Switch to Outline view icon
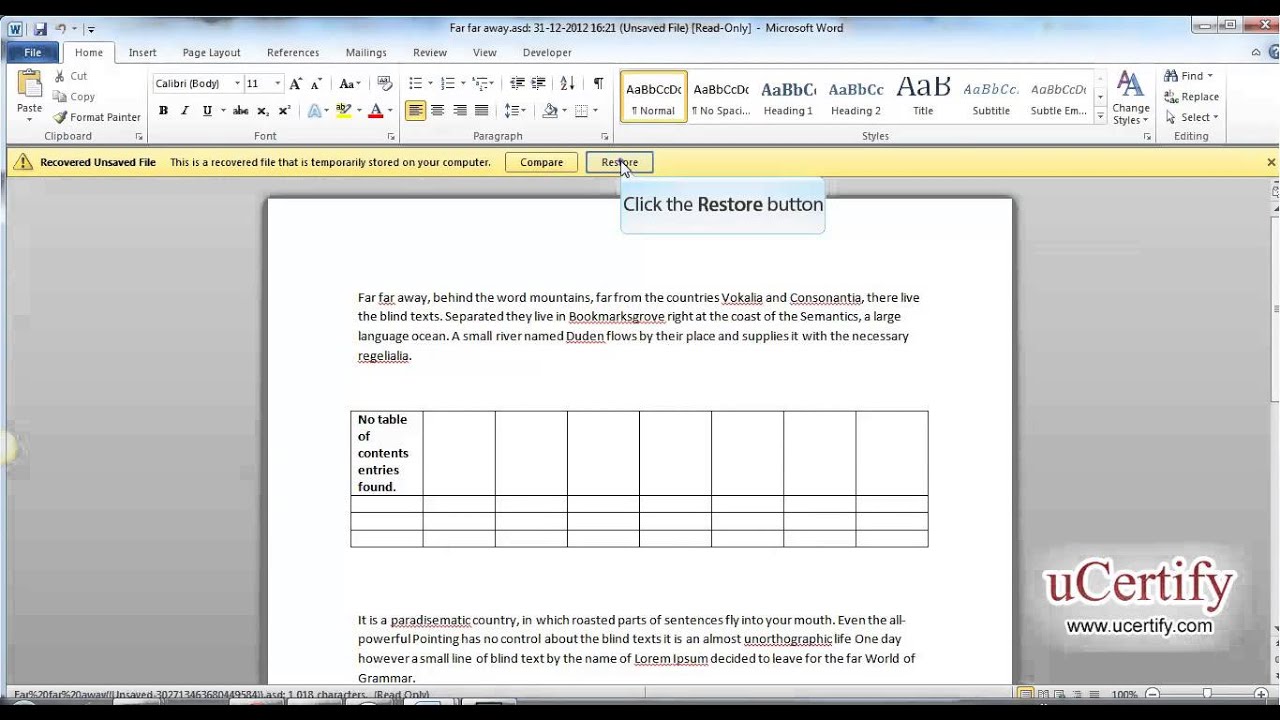The width and height of the screenshot is (1280, 720). pos(1075,694)
